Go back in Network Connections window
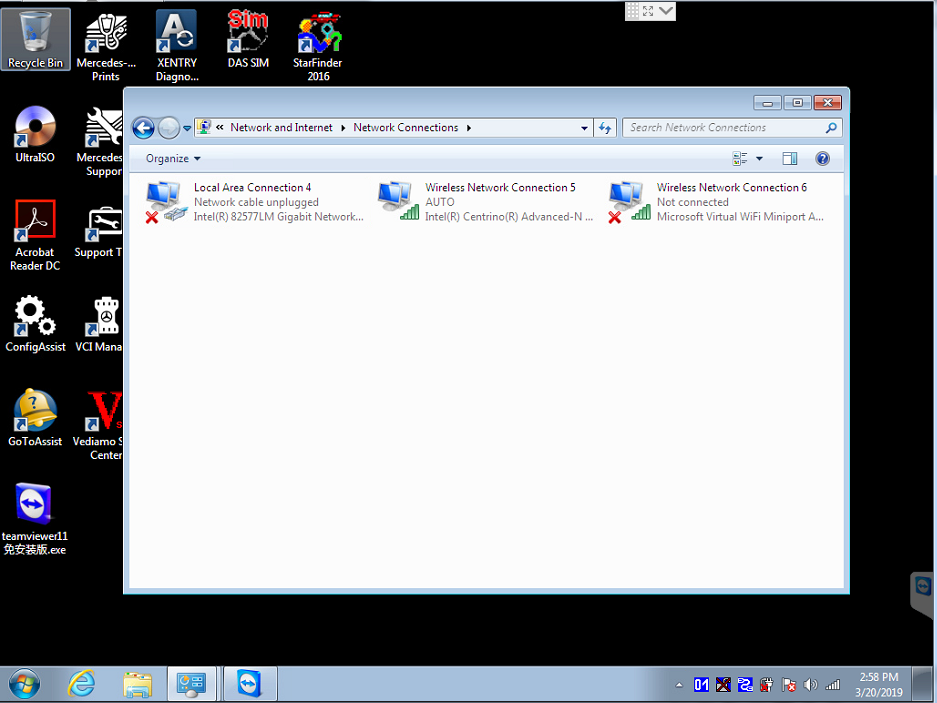This screenshot has width=937, height=703. click(143, 128)
